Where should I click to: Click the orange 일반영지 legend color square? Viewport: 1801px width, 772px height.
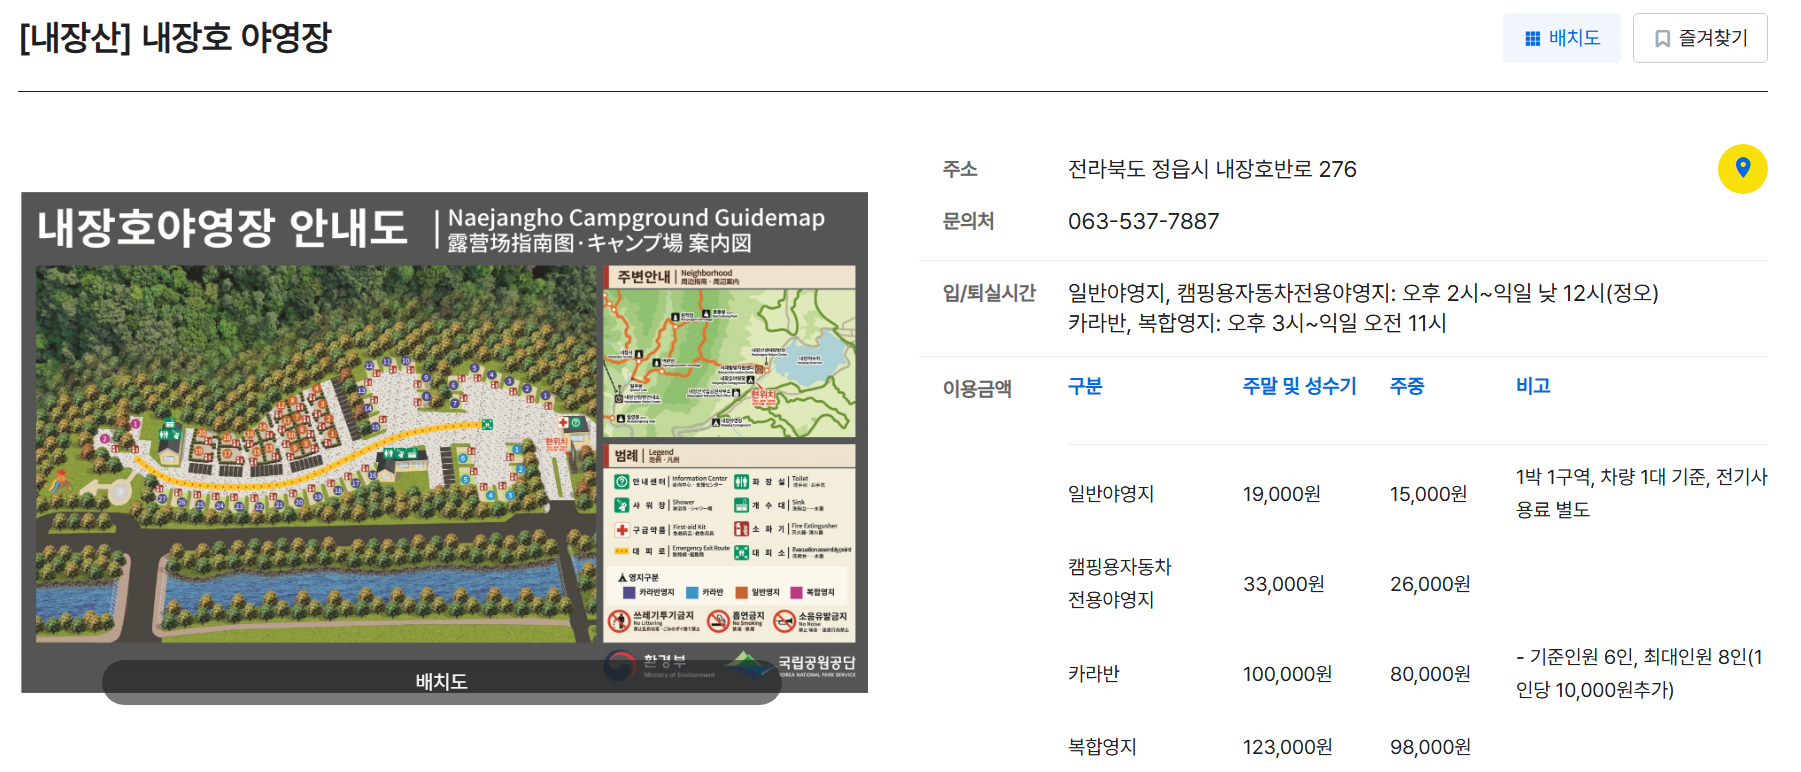tap(742, 592)
